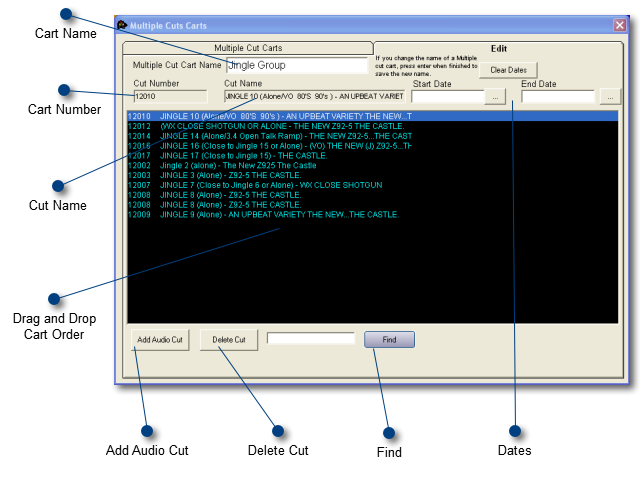Open the End Date picker ellipsis button
The width and height of the screenshot is (644, 481).
tap(610, 97)
